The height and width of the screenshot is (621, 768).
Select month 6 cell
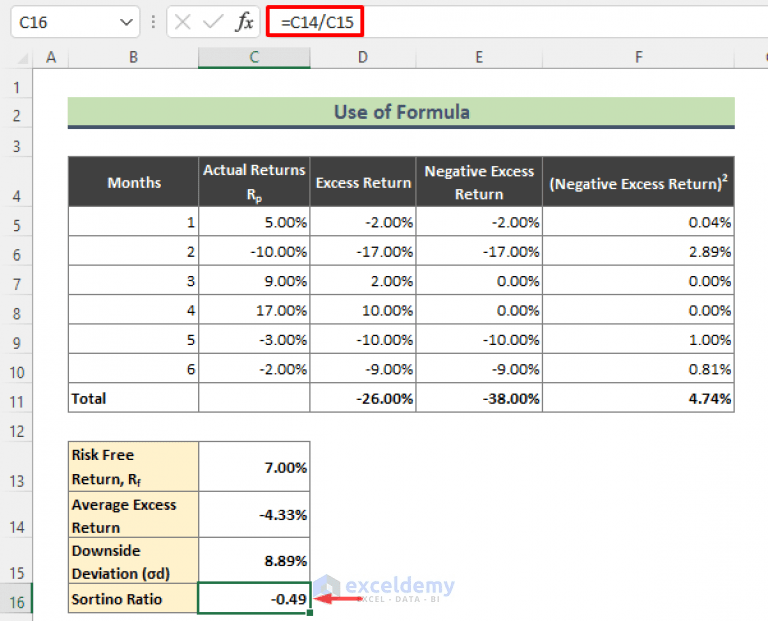133,369
